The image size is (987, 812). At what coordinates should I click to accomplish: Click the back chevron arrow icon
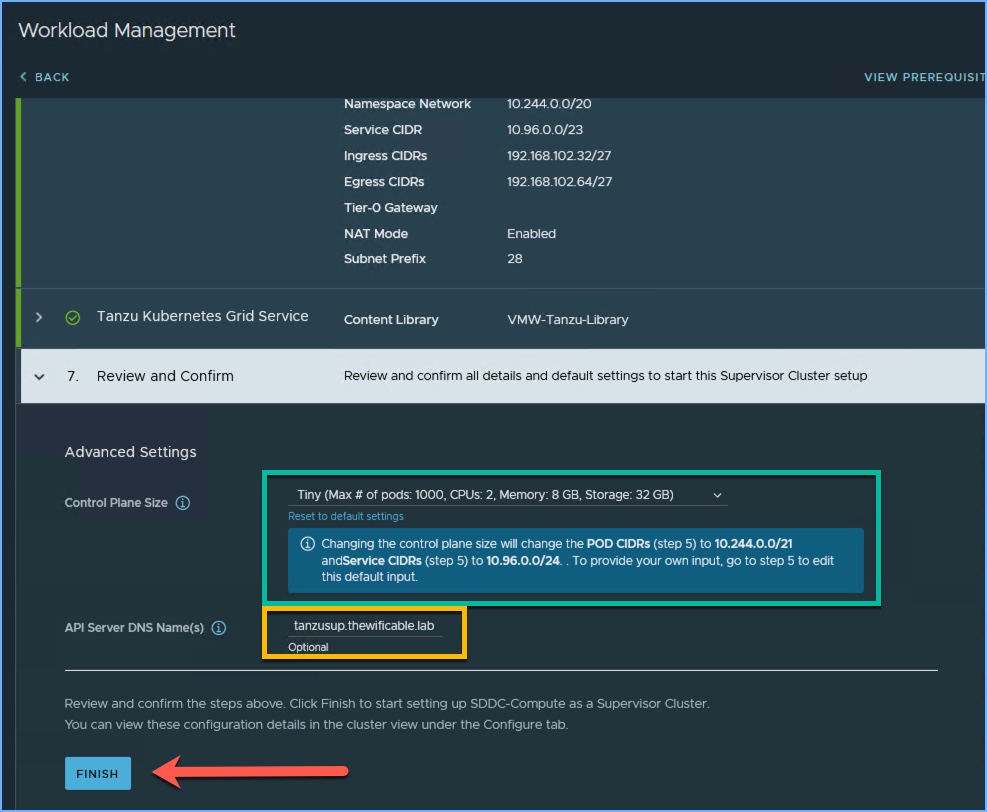point(23,77)
